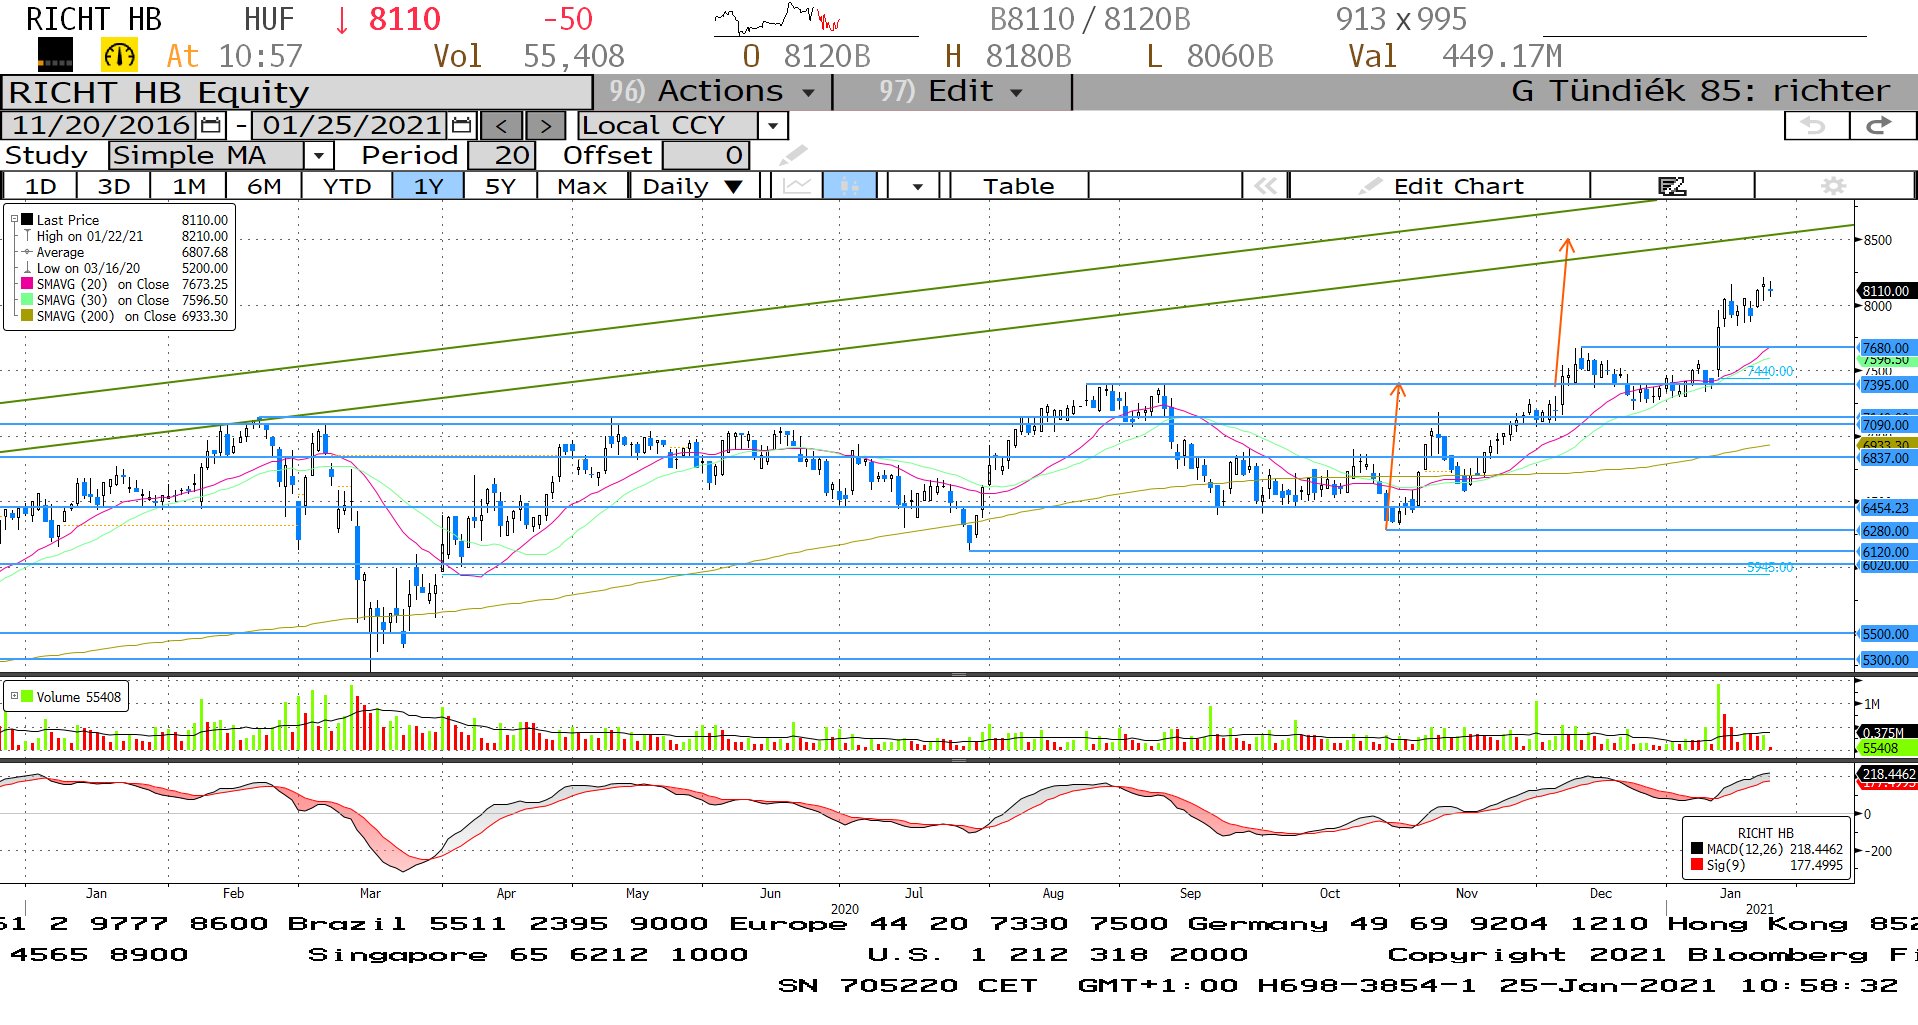Select the Max range tab
Screen dimensions: 1918x1025
pos(582,186)
